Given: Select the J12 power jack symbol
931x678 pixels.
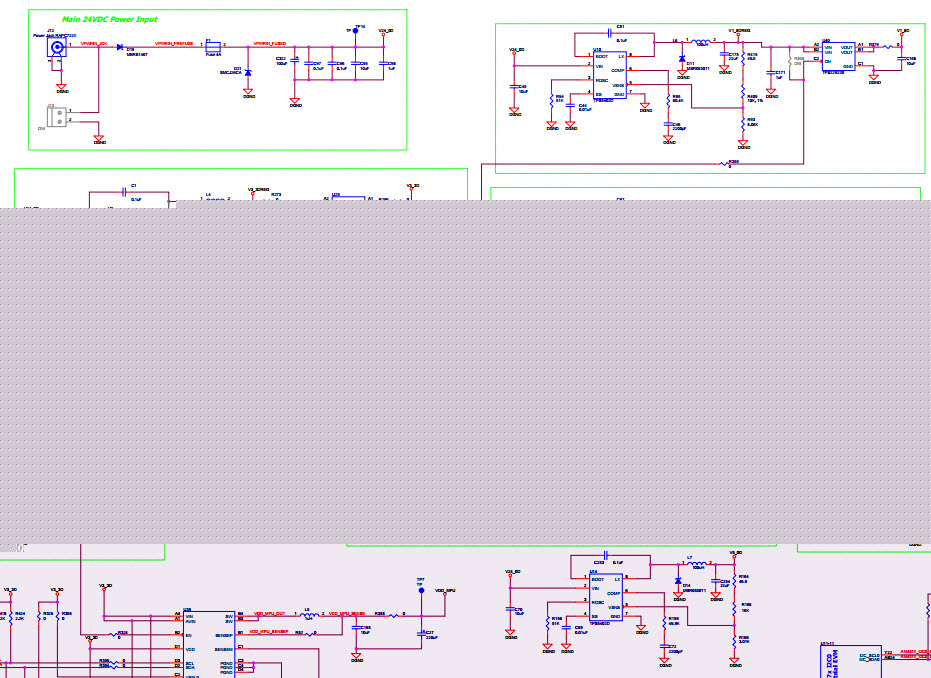Looking at the screenshot, I should 60,46.
